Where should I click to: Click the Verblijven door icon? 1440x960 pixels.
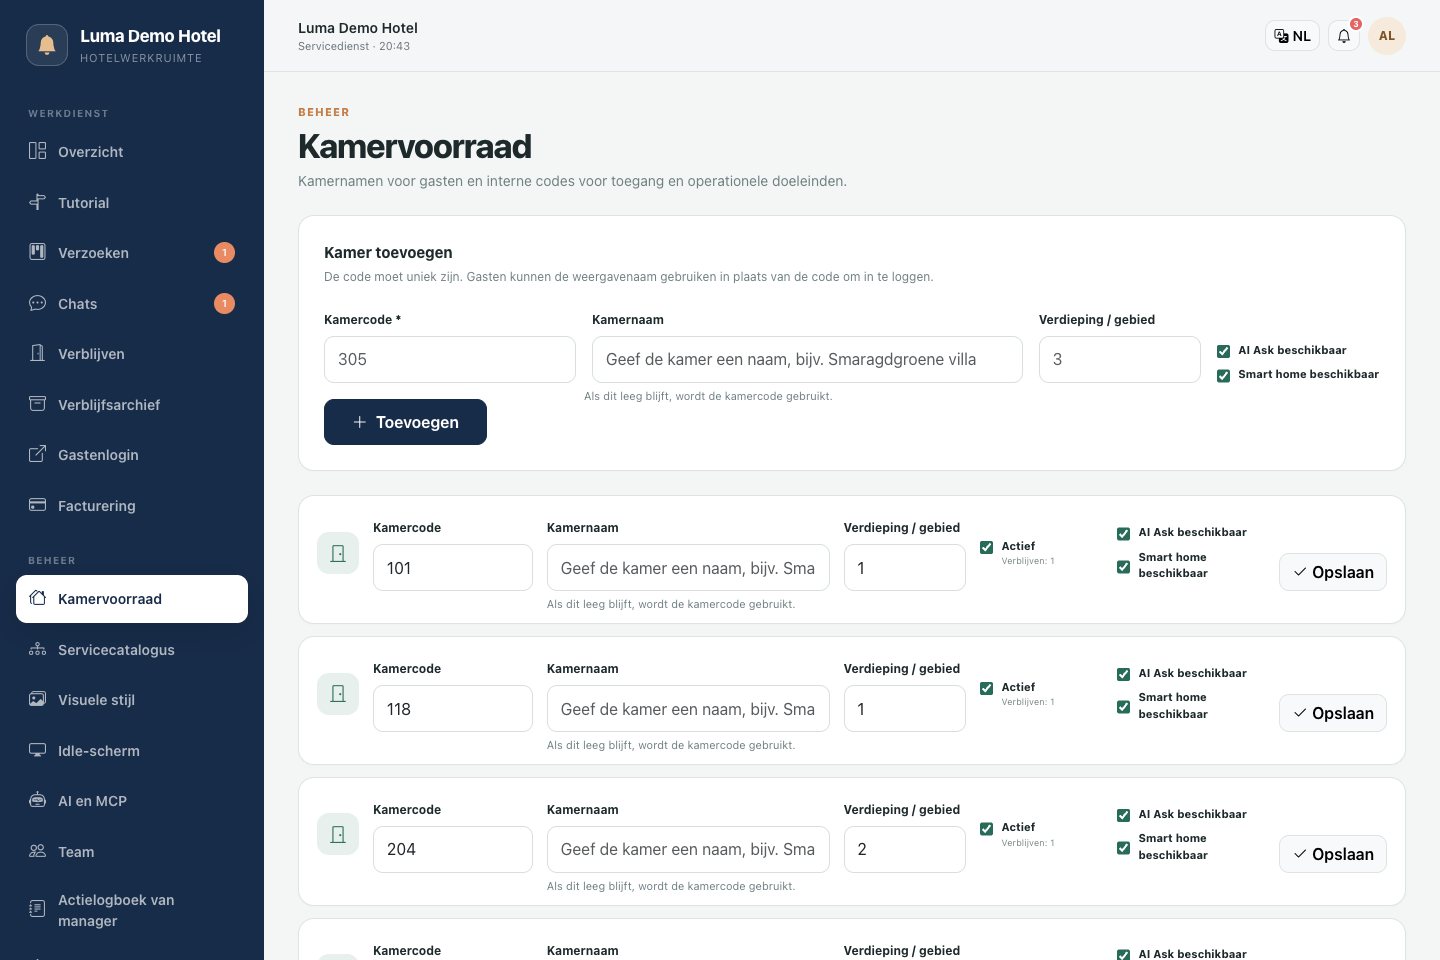[37, 353]
